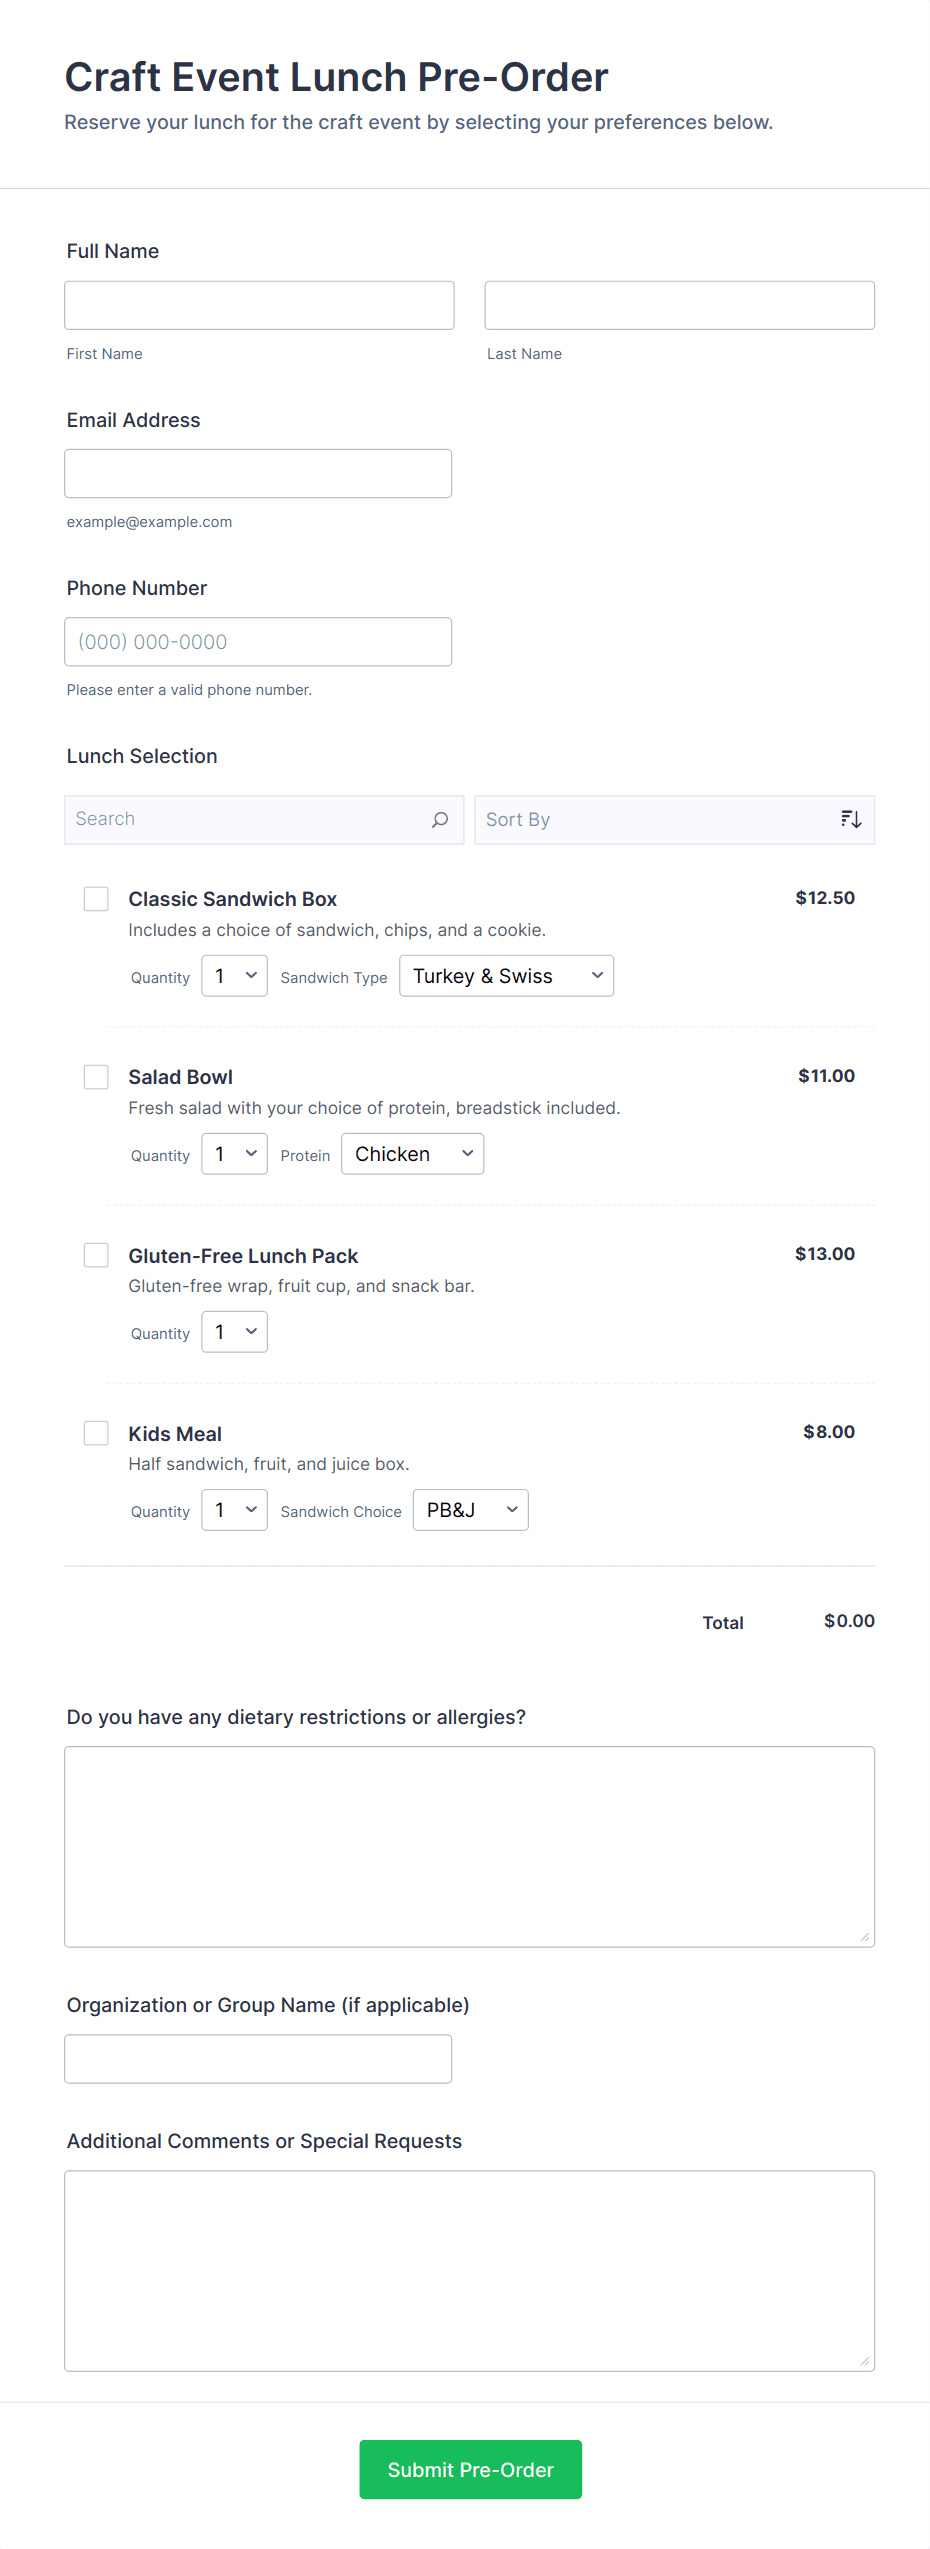
Task: Open the PB&J sandwich choice dropdown
Action: [470, 1510]
